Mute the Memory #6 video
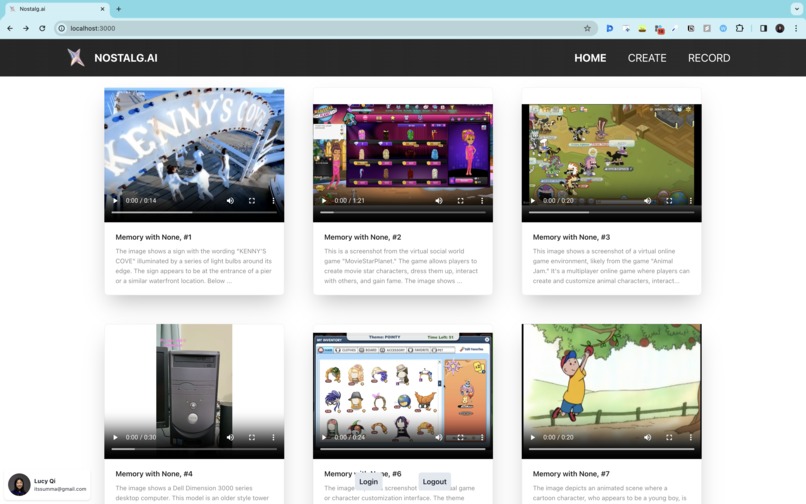The width and height of the screenshot is (806, 504). (x=439, y=437)
